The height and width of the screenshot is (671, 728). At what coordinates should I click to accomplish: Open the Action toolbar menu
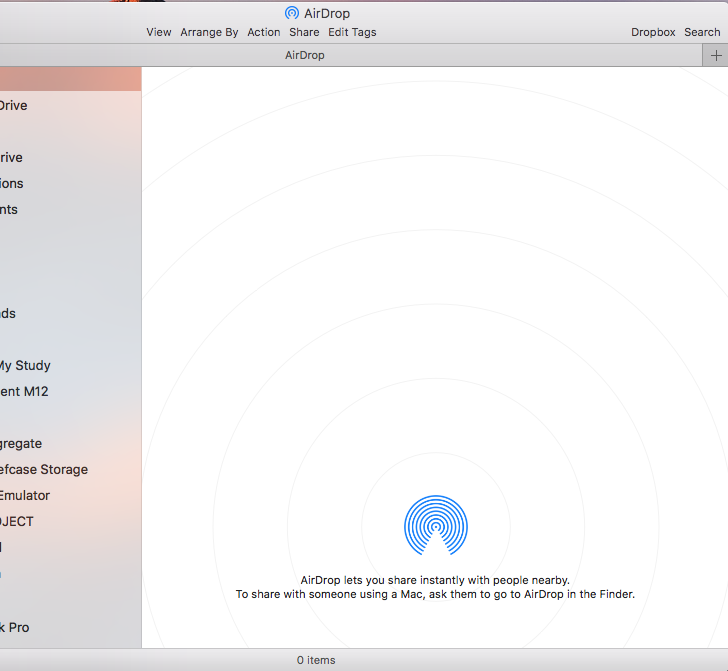point(264,33)
